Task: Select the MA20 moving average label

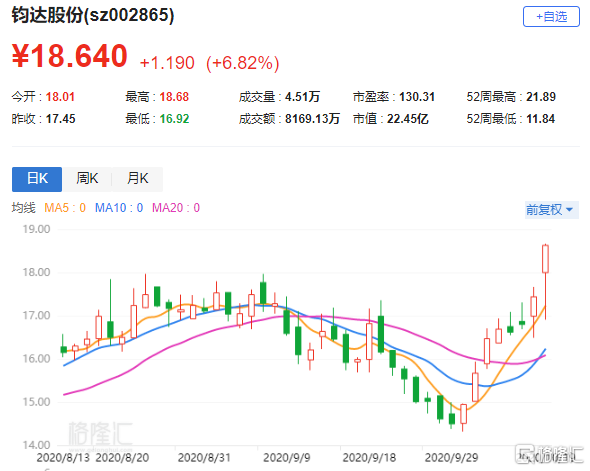Action: point(176,208)
